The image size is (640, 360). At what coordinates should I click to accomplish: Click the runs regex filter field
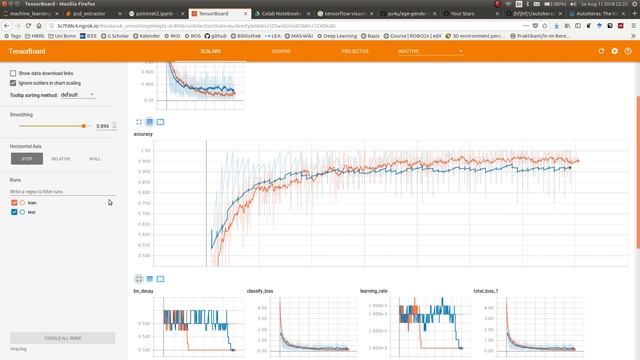(x=63, y=191)
